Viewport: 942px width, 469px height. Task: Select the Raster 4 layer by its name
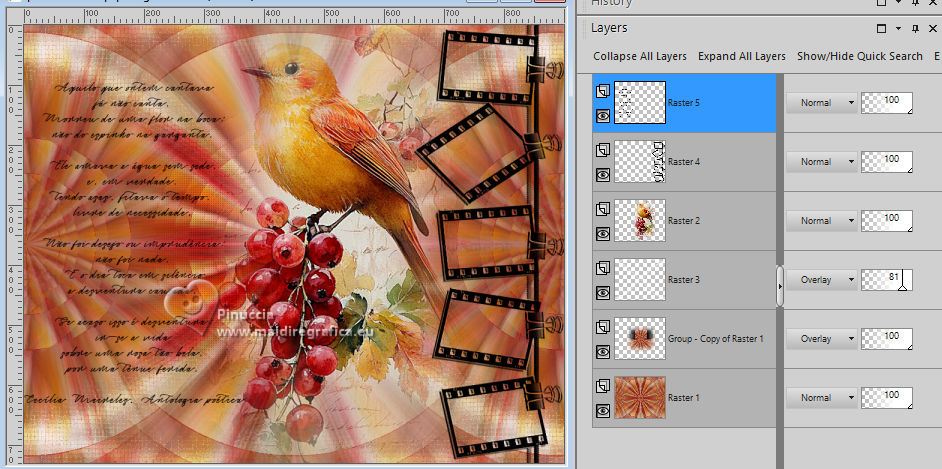tap(684, 162)
